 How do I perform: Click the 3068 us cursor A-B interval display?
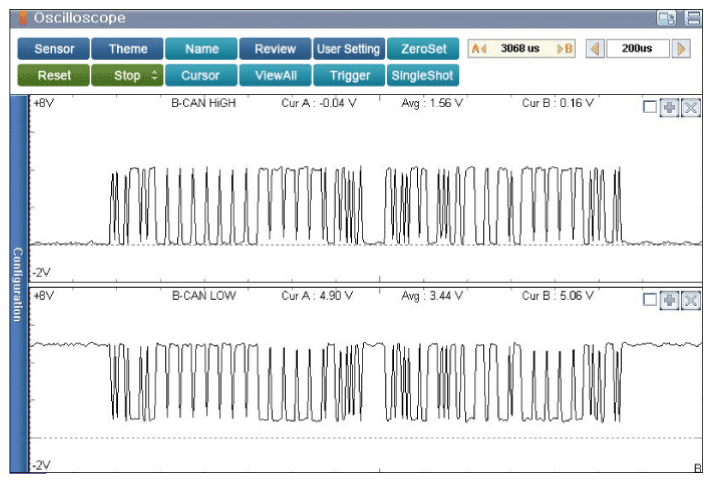pyautogui.click(x=522, y=49)
